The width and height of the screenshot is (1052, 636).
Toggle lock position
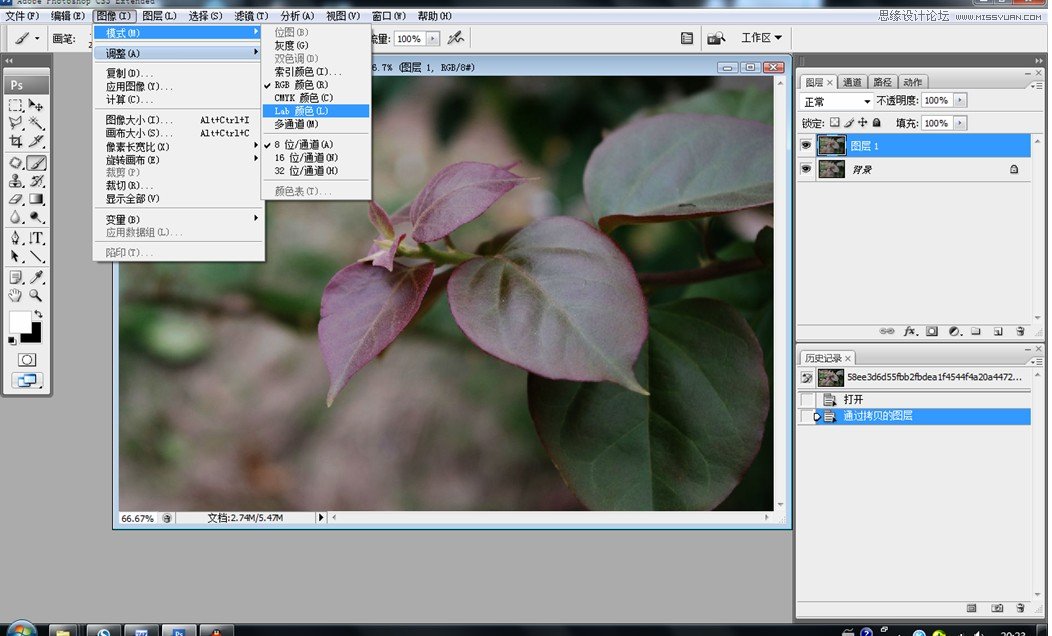pyautogui.click(x=863, y=123)
